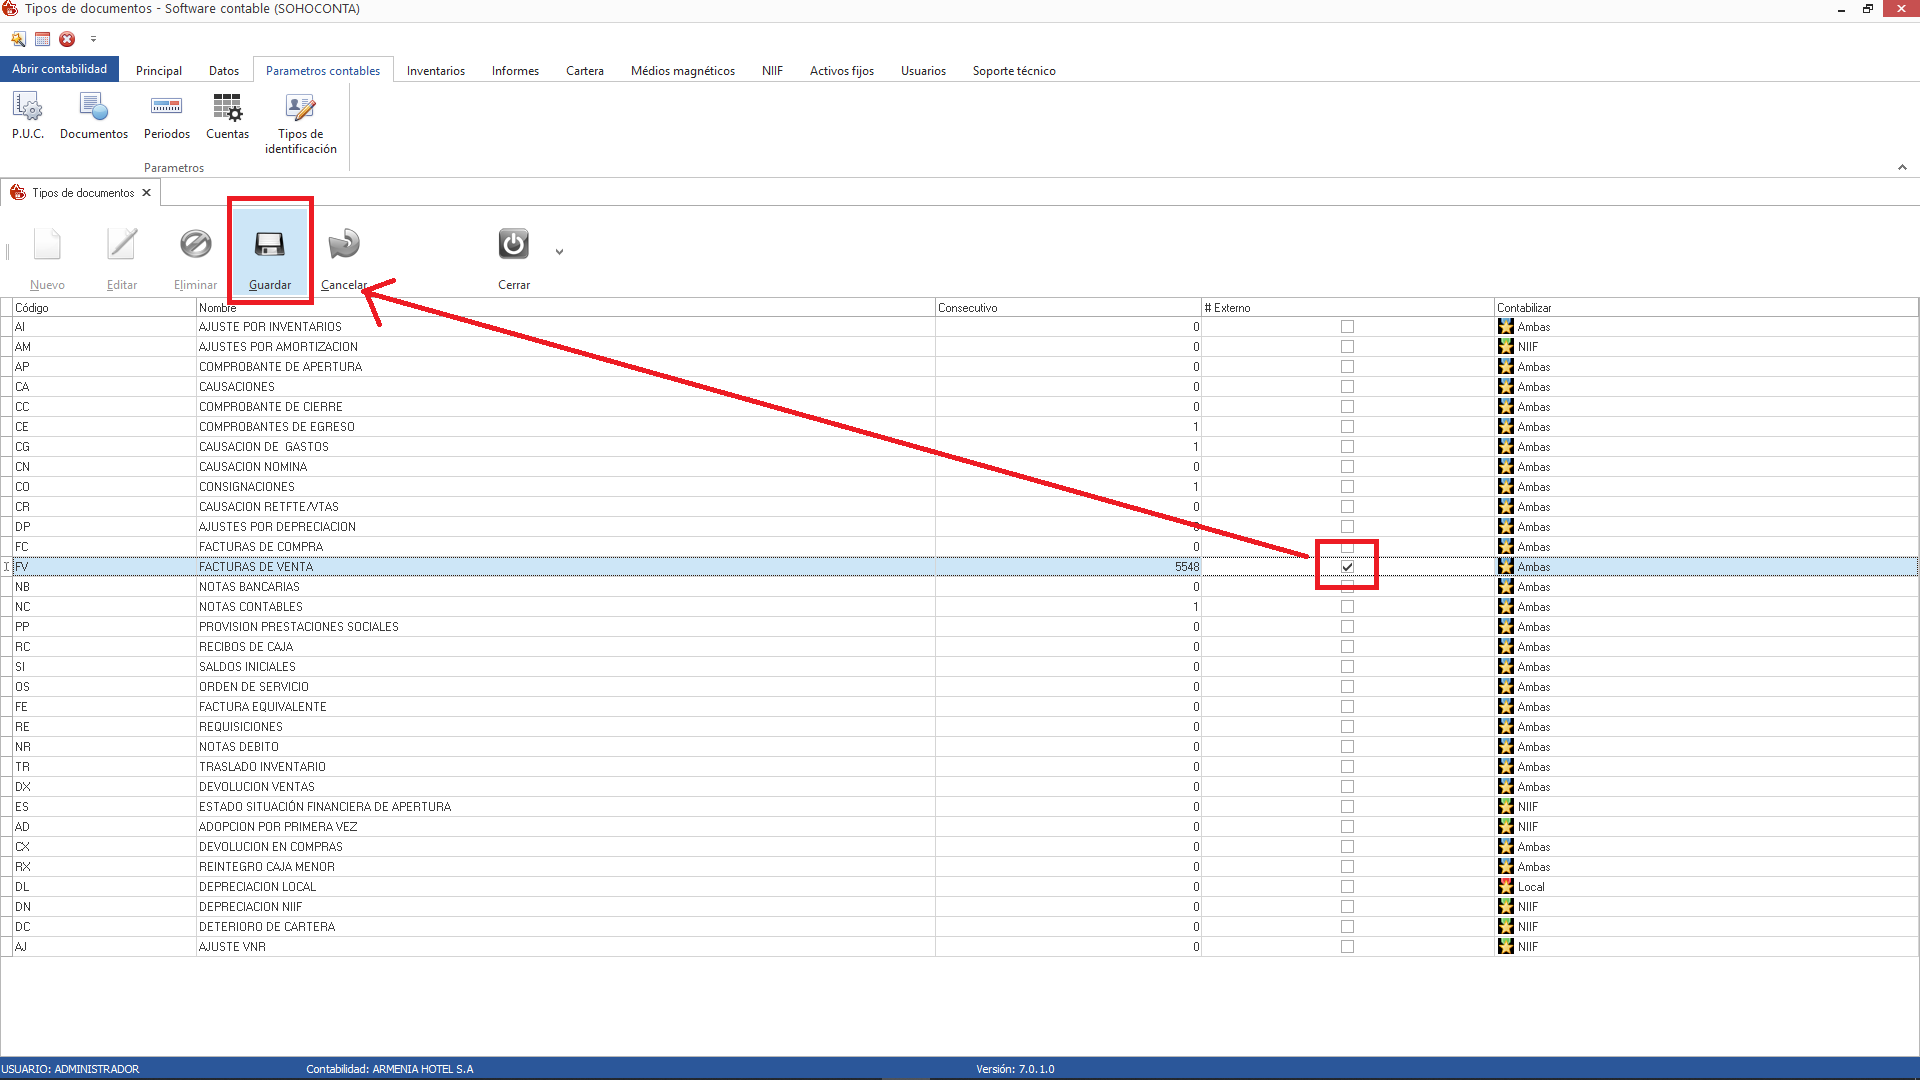Click the Cuentas ribbon icon
This screenshot has width=1920, height=1080.
point(227,116)
